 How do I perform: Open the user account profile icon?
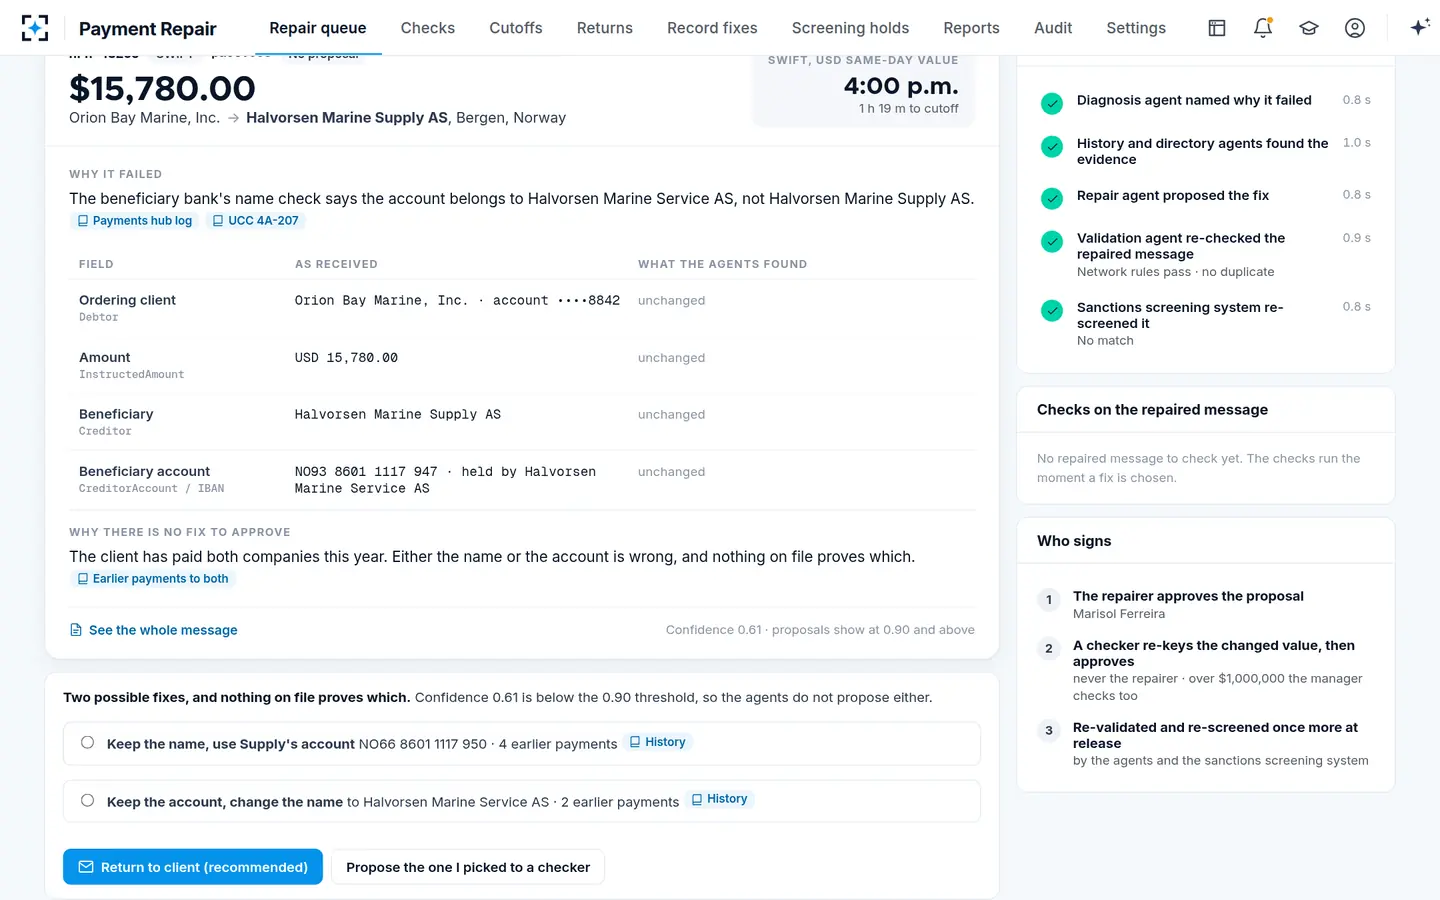[x=1355, y=28]
